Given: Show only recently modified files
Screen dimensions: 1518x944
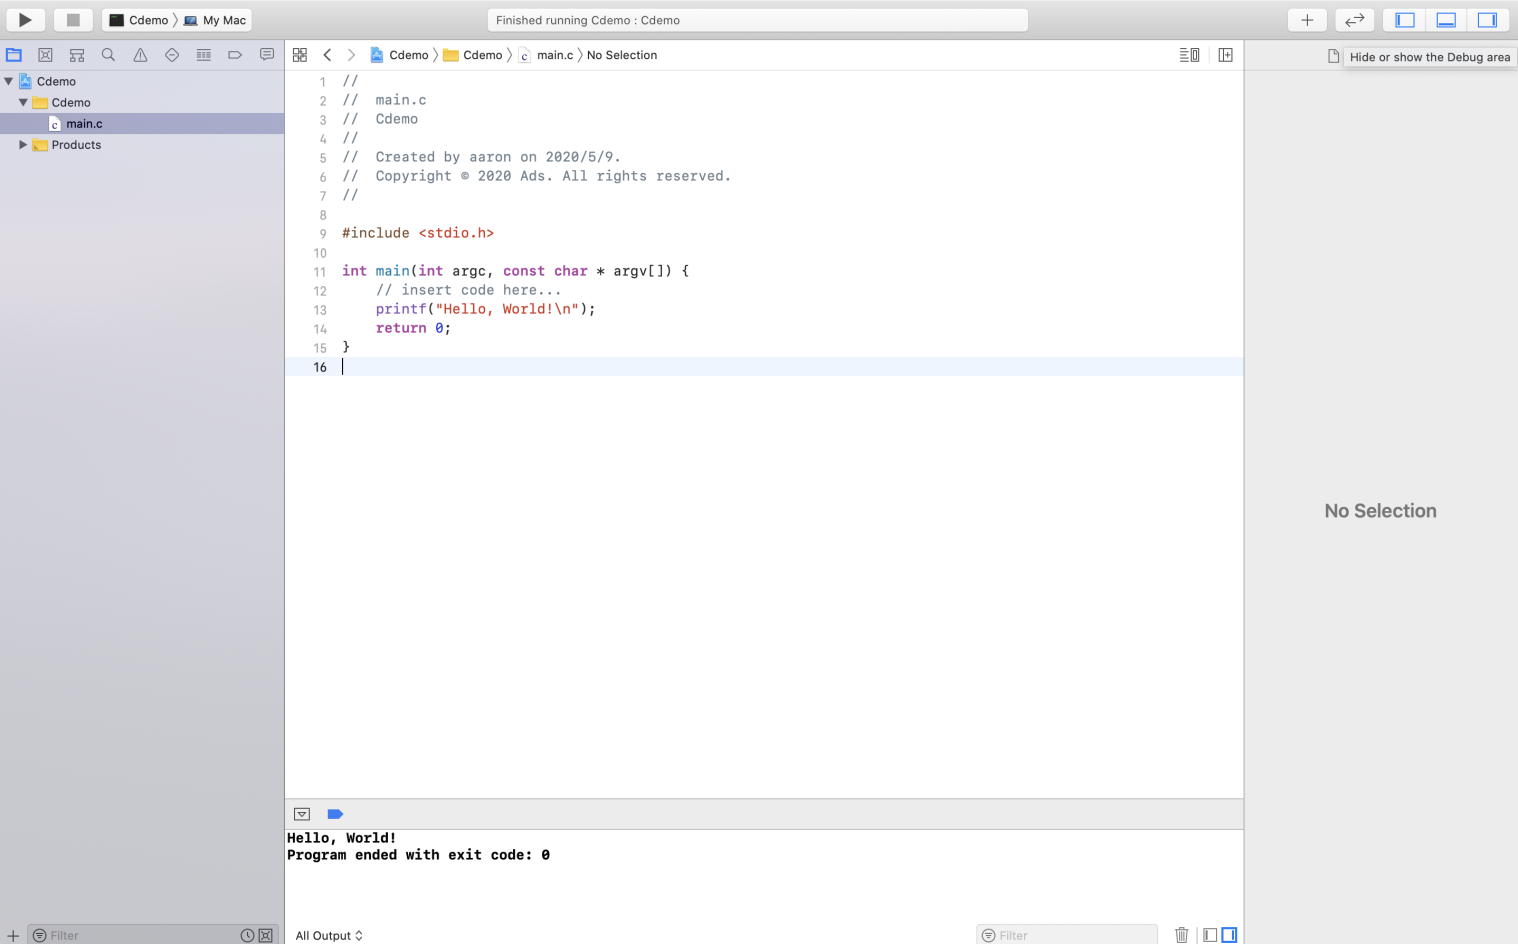Looking at the screenshot, I should [x=247, y=935].
